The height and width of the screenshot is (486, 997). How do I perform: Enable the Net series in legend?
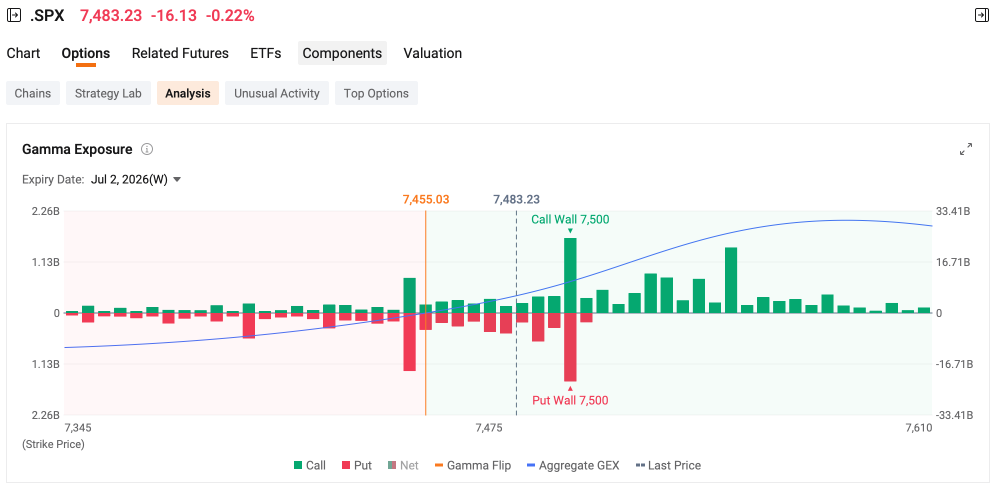pos(403,466)
